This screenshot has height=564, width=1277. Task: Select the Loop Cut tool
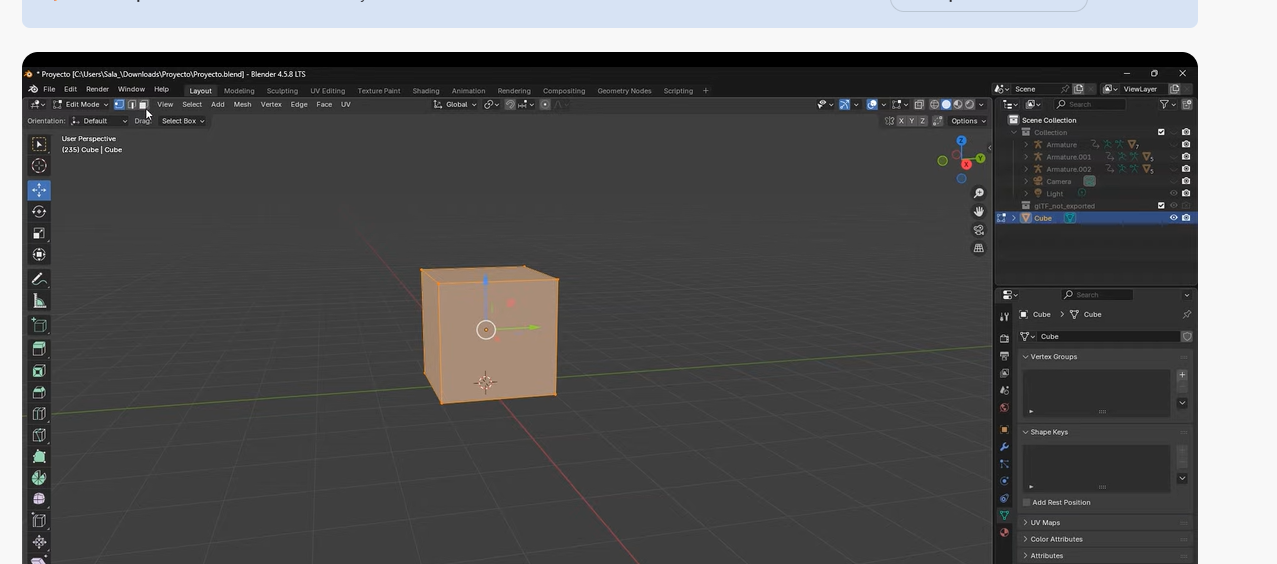point(39,414)
